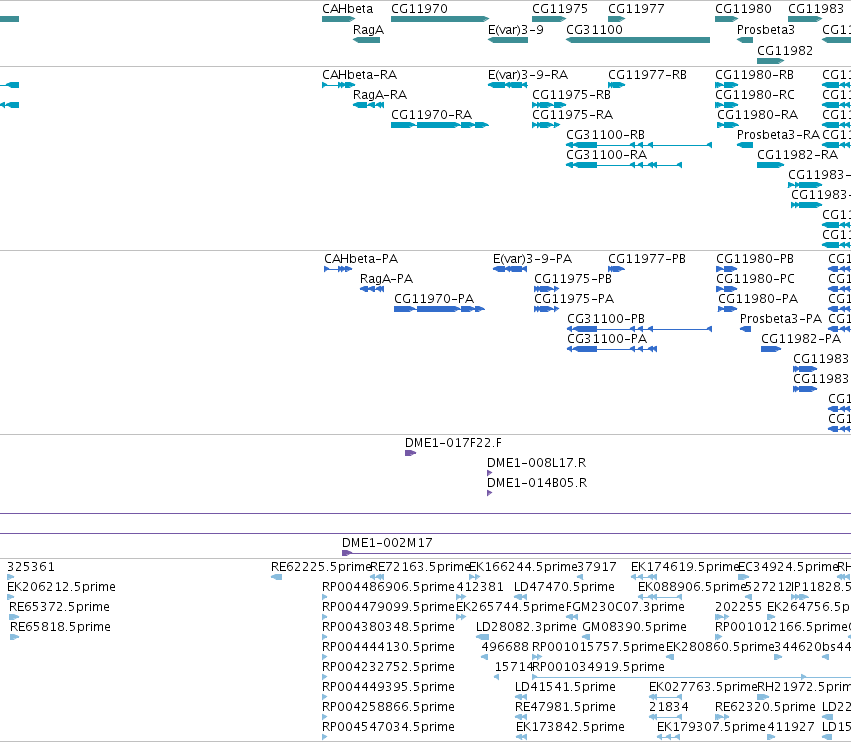Image resolution: width=851 pixels, height=742 pixels.
Task: Open protein CG11970-PA
Action: coord(439,309)
